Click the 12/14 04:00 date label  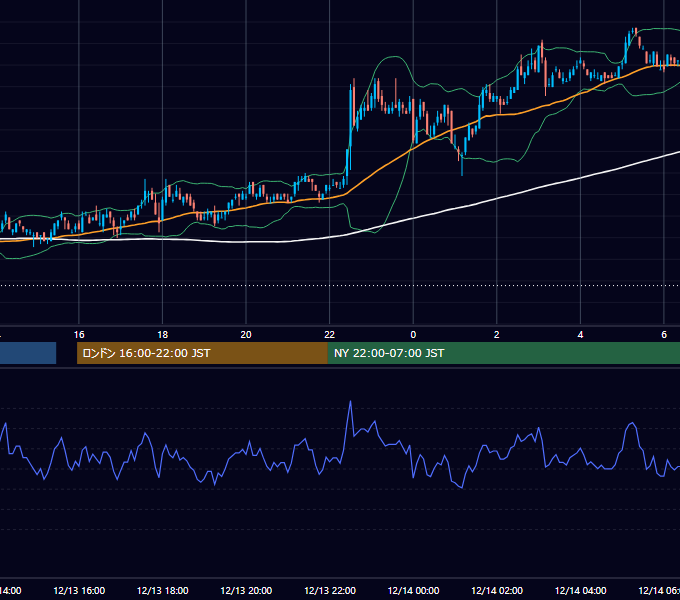point(580,590)
